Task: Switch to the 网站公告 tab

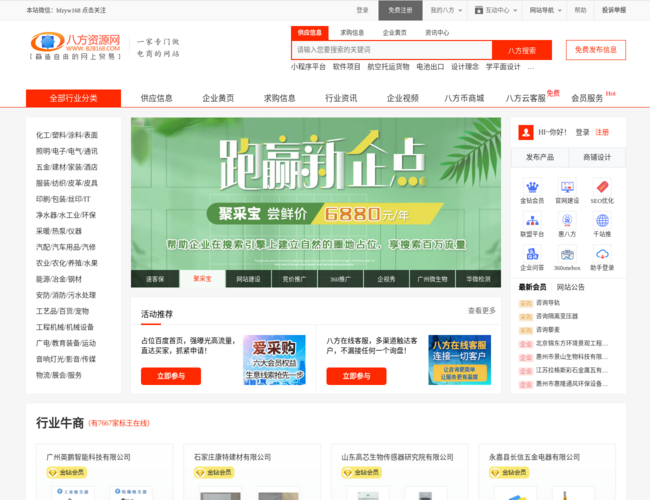Action: 570,287
